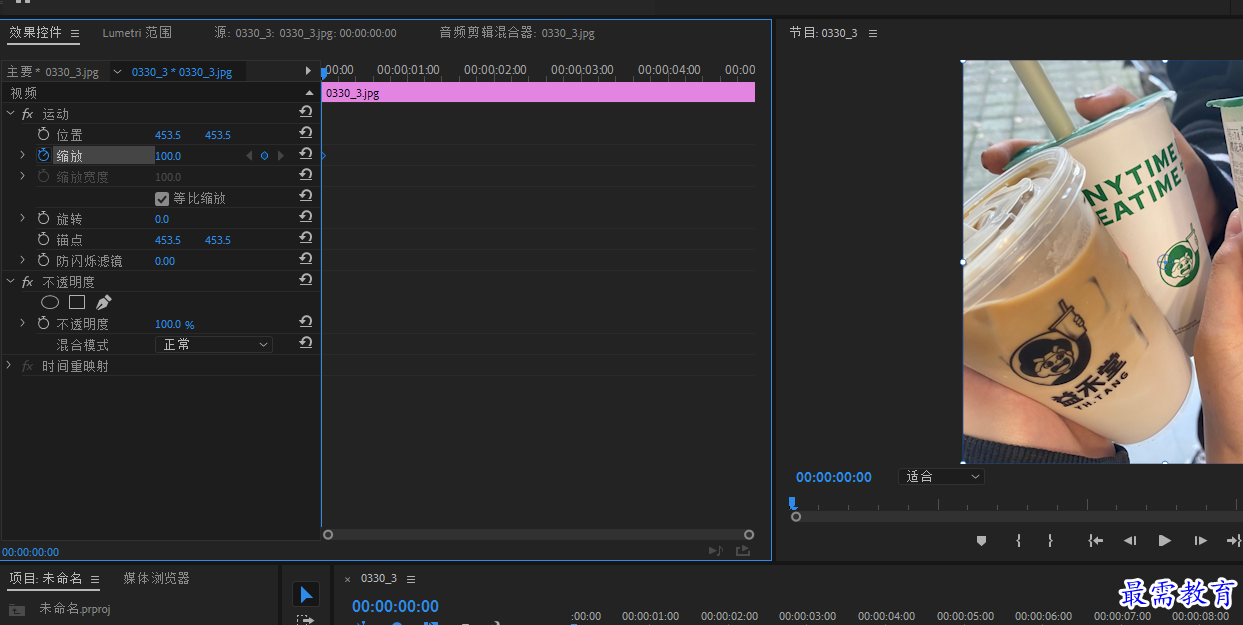
Task: Expand the 时间重映射 group
Action: click(10, 365)
